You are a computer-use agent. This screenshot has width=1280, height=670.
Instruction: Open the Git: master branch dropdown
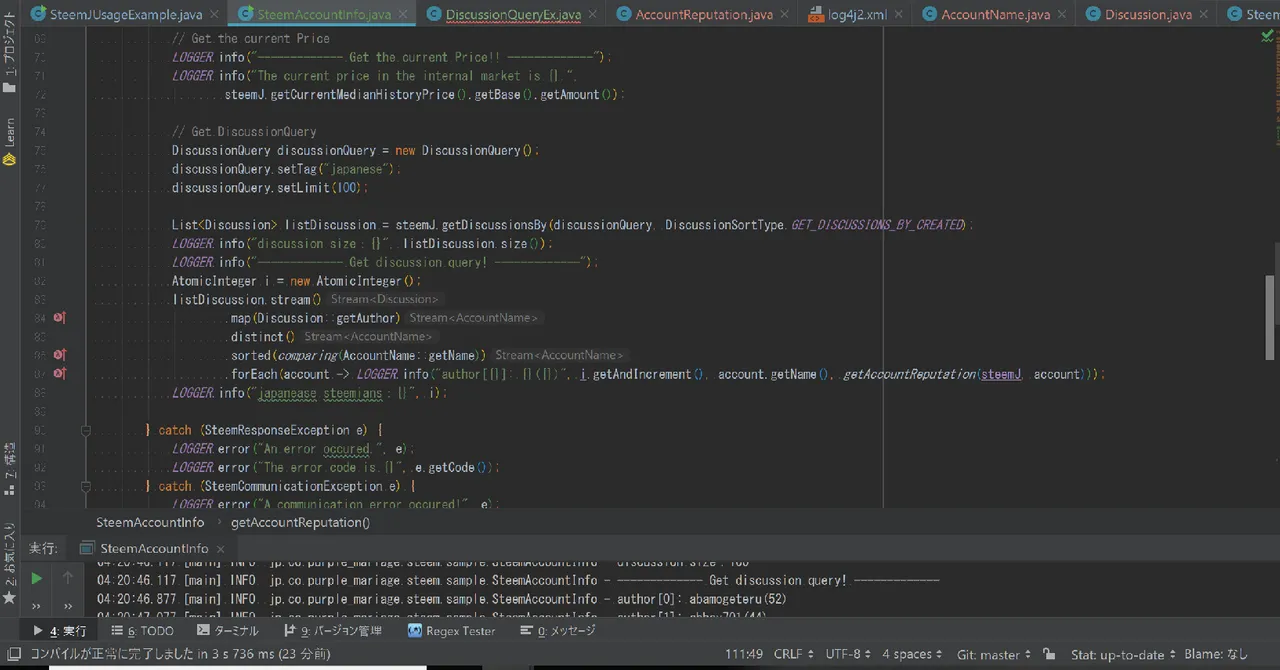click(x=994, y=654)
